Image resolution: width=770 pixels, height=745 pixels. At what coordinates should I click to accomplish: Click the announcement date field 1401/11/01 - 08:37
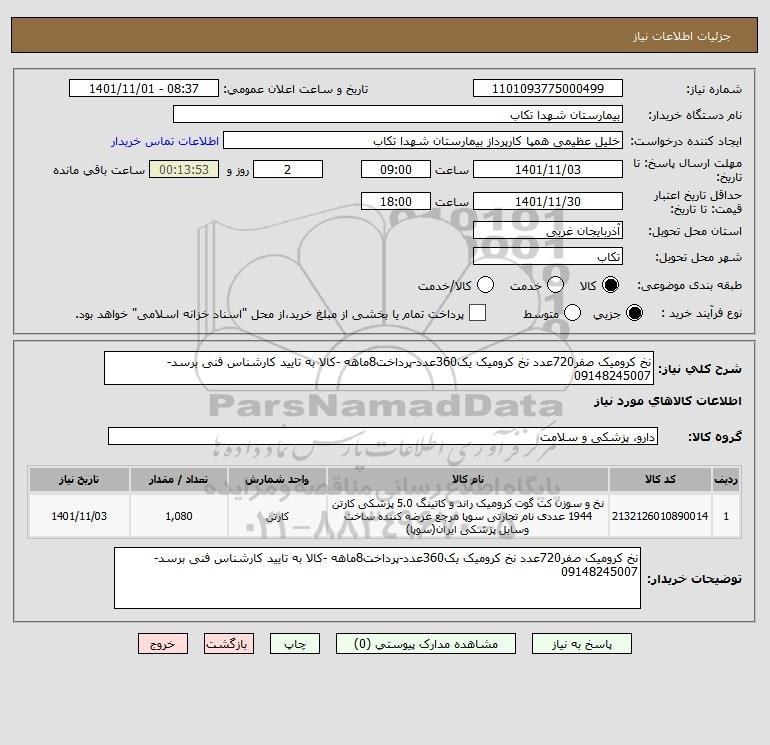point(144,88)
